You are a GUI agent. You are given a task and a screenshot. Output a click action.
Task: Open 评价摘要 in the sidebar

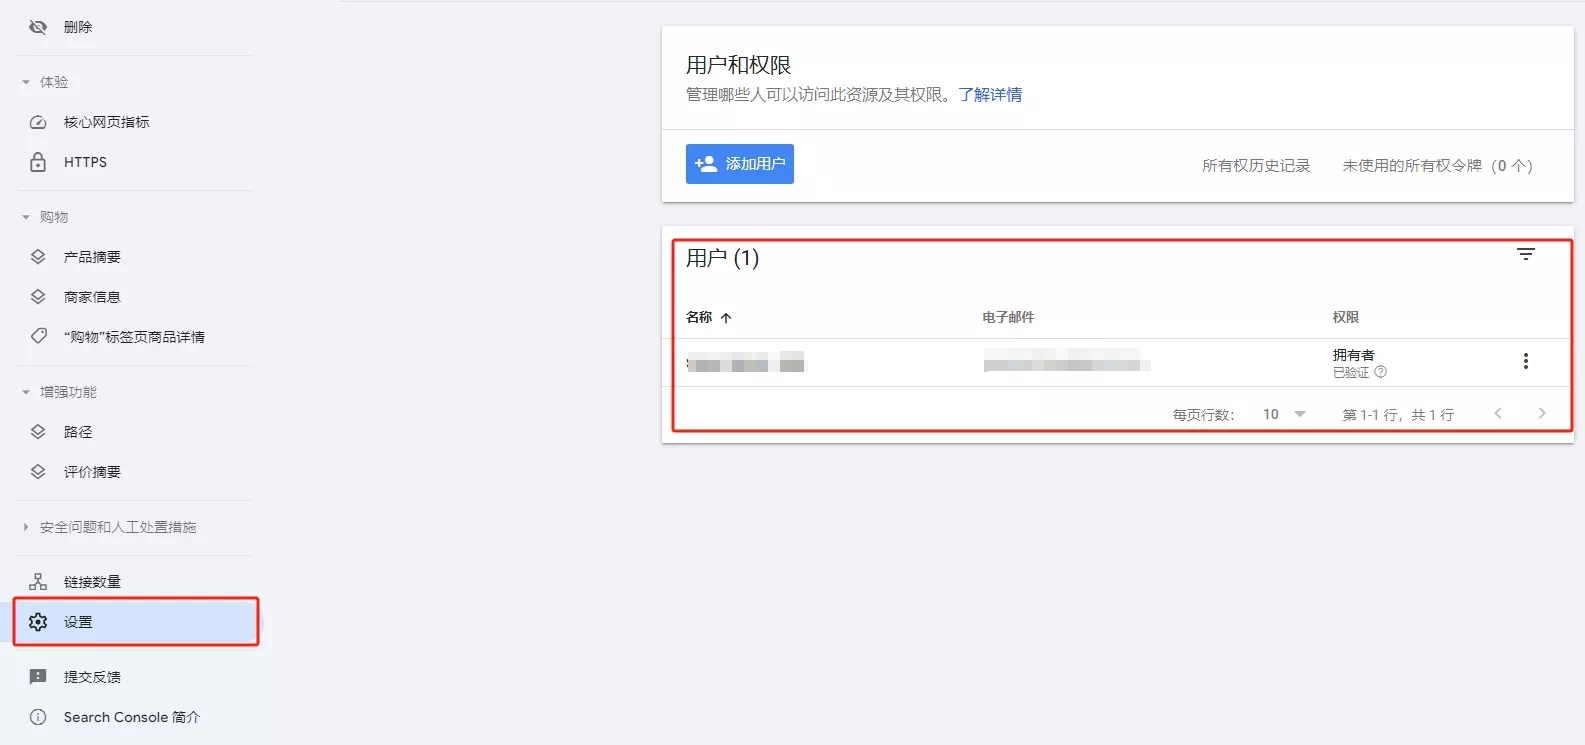[x=92, y=472]
